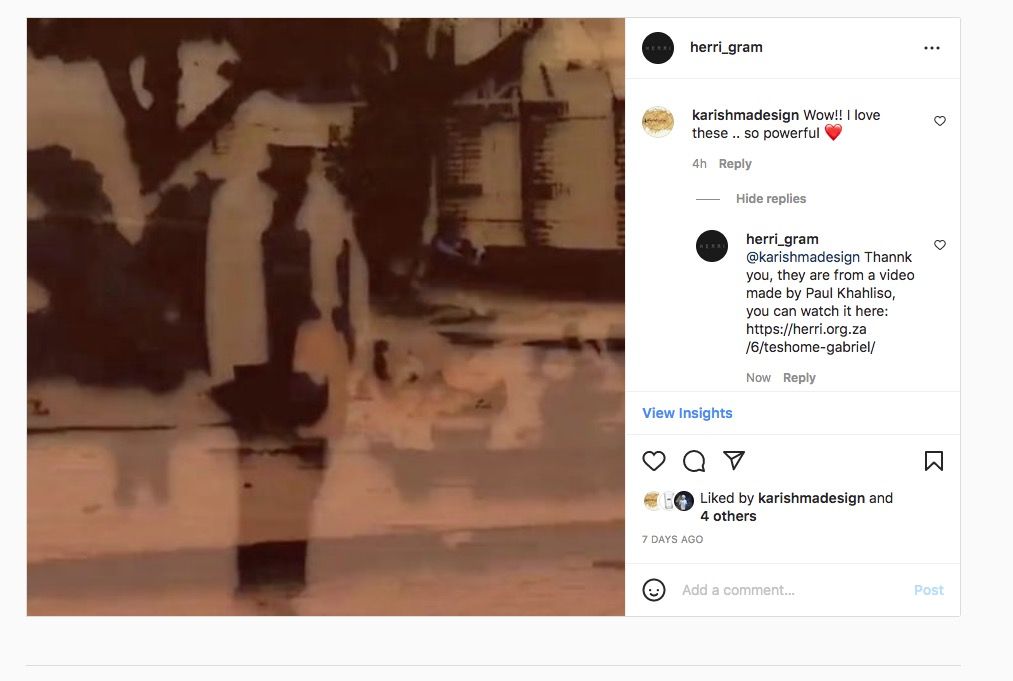Open View Insights link
This screenshot has height=681, width=1013.
tap(687, 413)
